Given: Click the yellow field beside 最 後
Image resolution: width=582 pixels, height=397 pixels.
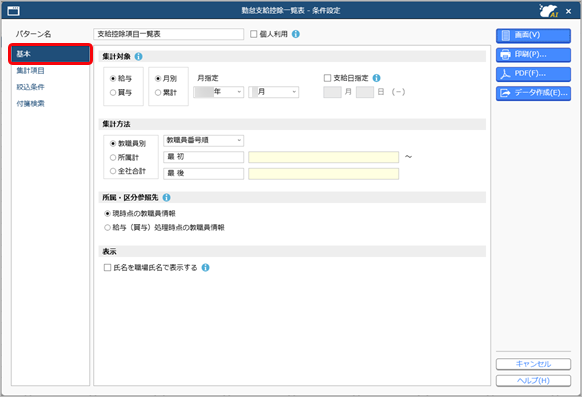Looking at the screenshot, I should point(324,174).
